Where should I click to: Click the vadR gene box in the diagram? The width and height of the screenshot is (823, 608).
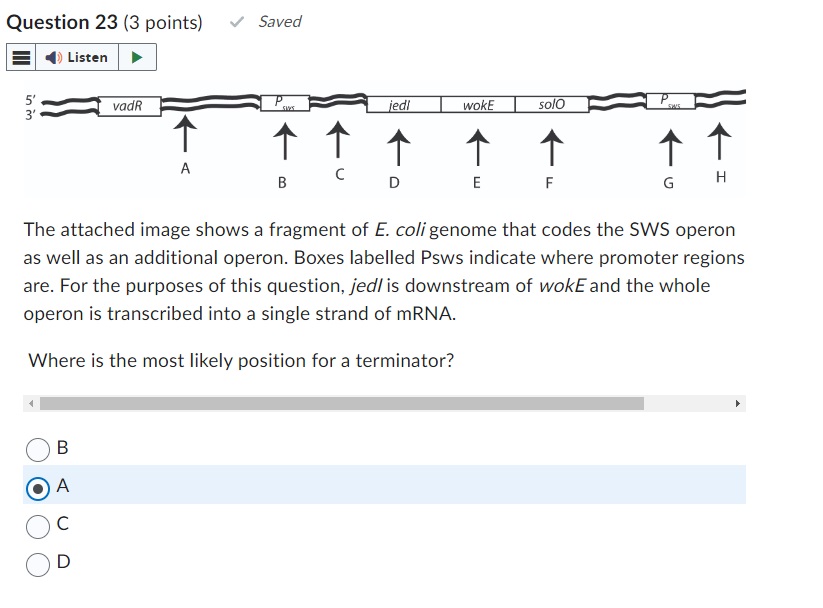pos(128,106)
